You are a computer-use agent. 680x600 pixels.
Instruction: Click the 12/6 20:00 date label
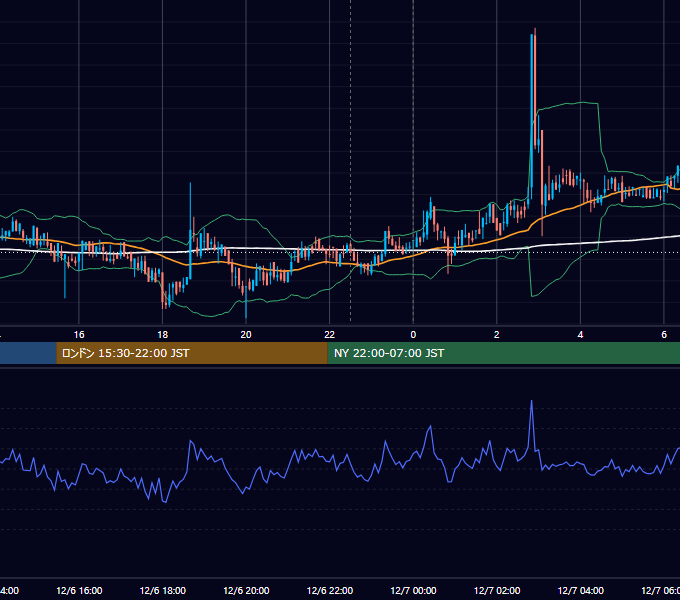pyautogui.click(x=246, y=591)
